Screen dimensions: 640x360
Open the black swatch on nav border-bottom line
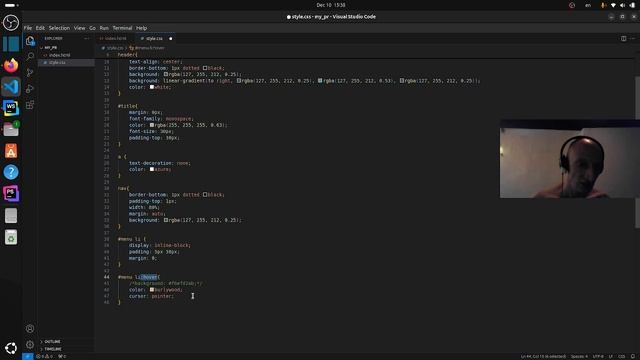coord(205,195)
